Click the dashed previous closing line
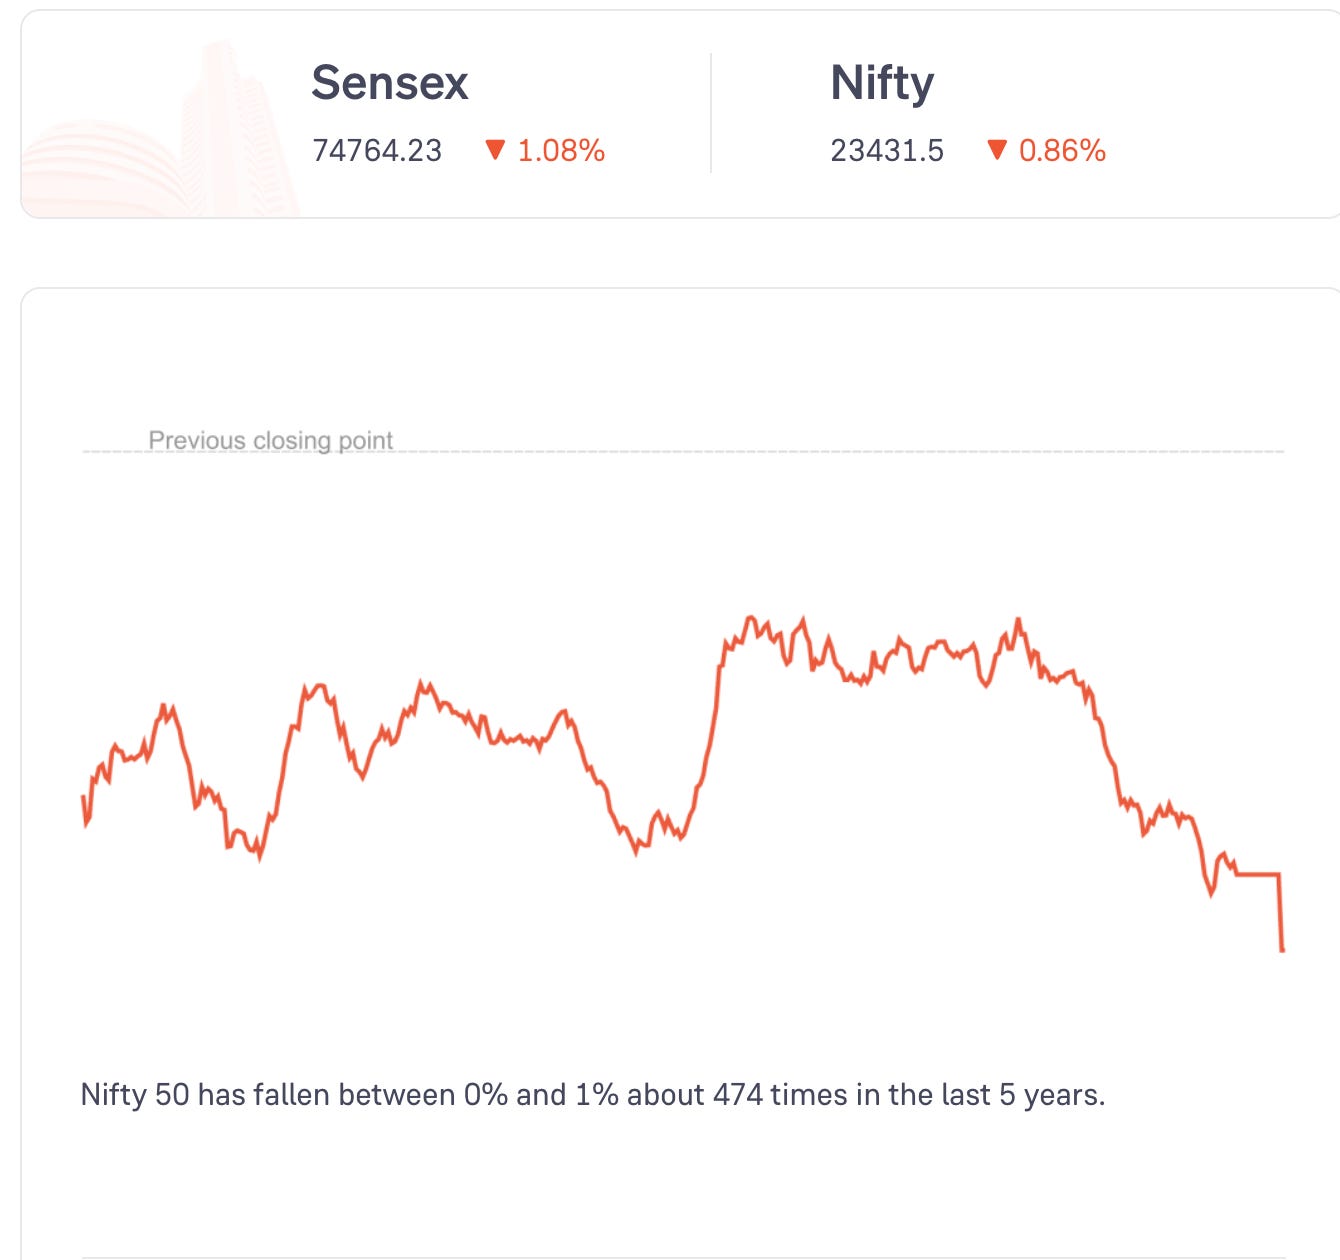Screen dimensions: 1340x1260 [683, 452]
